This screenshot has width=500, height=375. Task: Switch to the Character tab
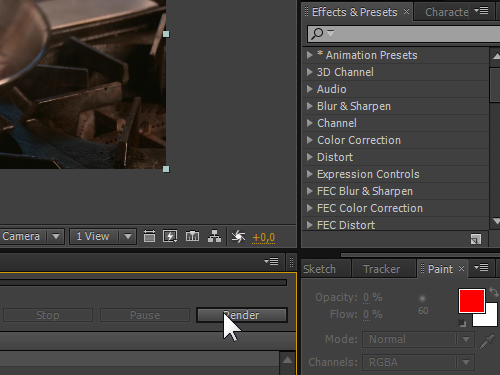[446, 12]
